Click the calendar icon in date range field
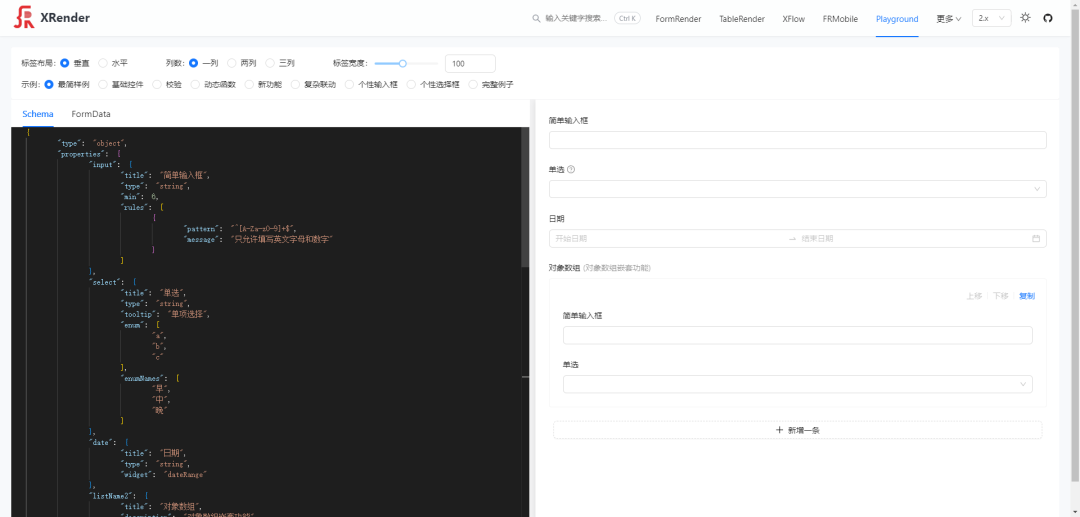 (x=1036, y=239)
